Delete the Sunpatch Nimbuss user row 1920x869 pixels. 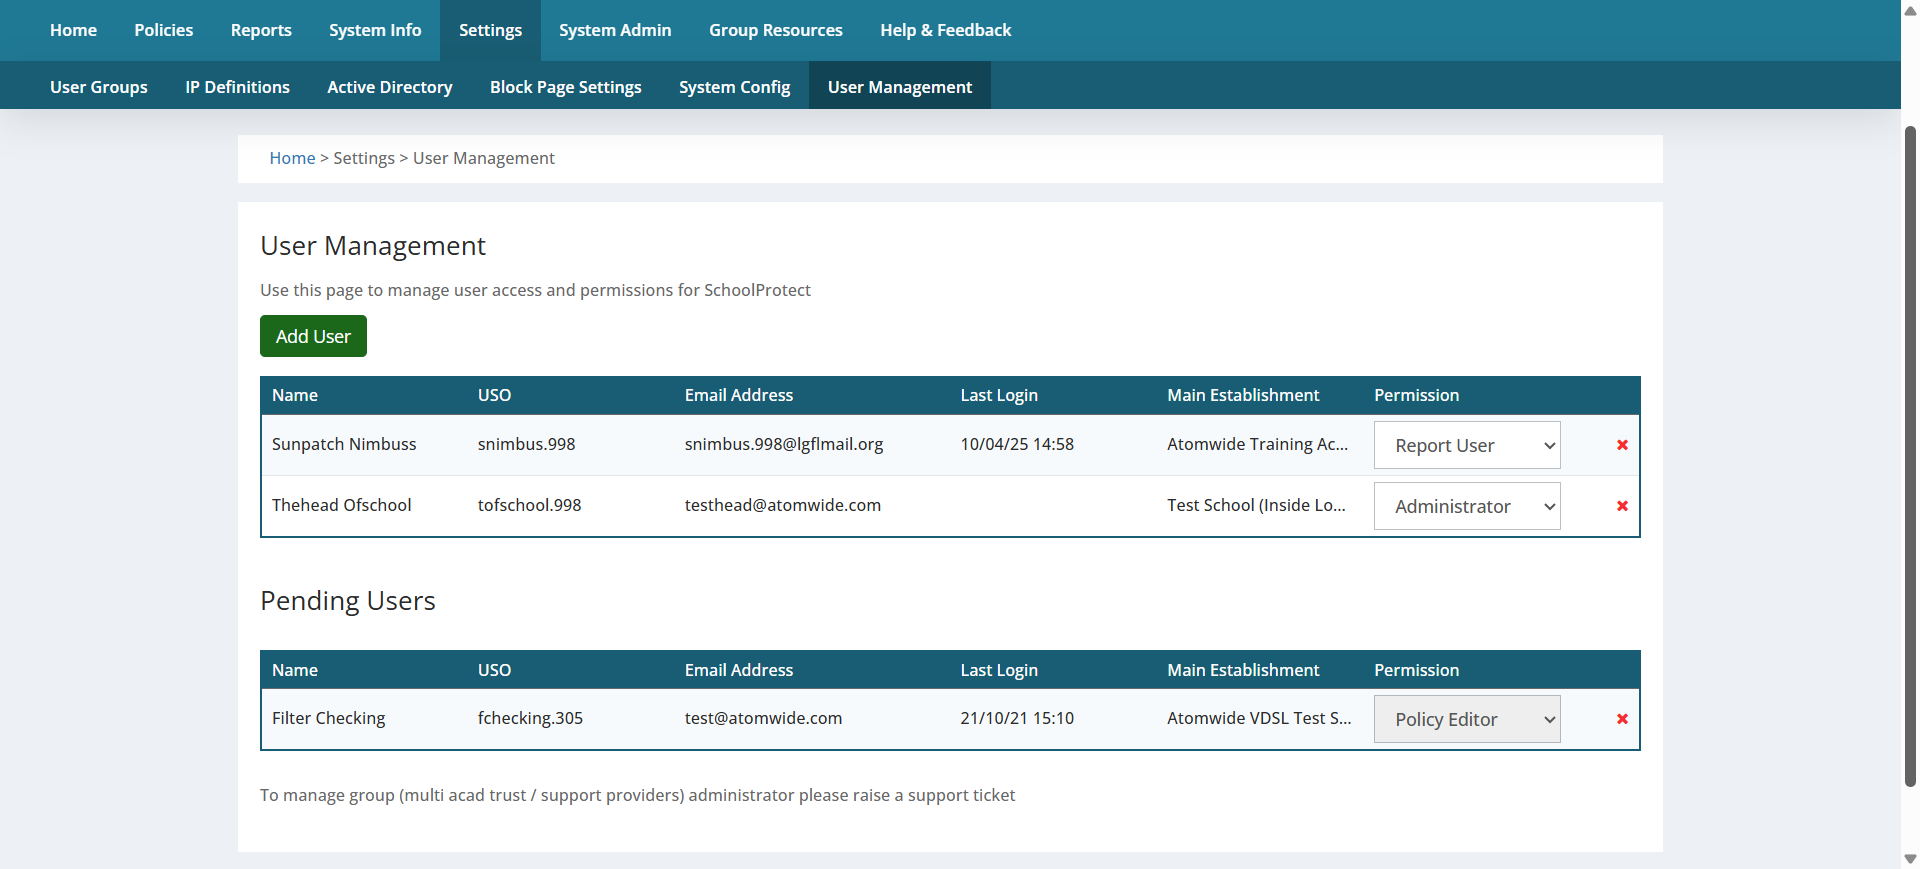(1622, 445)
